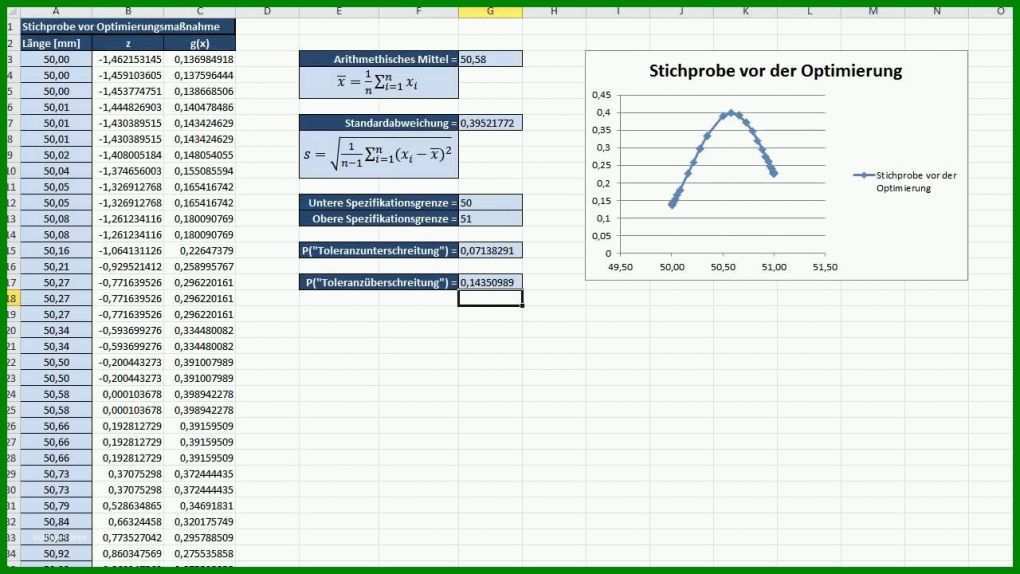Click the cell containing 50,21
This screenshot has height=574, width=1020.
(x=56, y=266)
